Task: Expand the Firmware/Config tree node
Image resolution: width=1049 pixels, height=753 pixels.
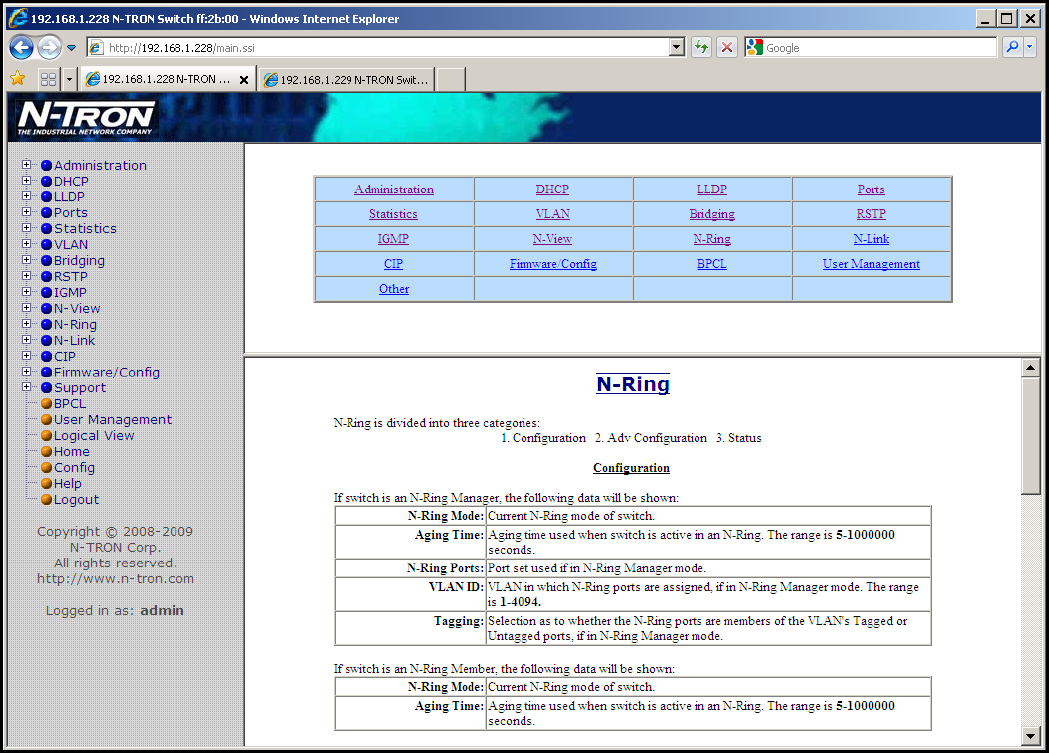Action: tap(27, 372)
